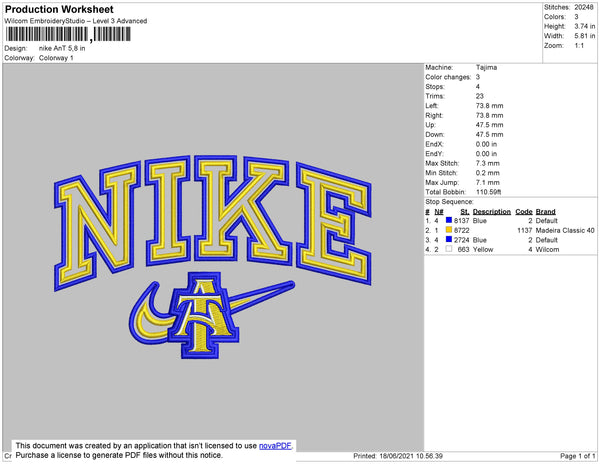This screenshot has height=464, width=600.
Task: Click the 'Page 1 of 1' indicator
Action: point(577,456)
